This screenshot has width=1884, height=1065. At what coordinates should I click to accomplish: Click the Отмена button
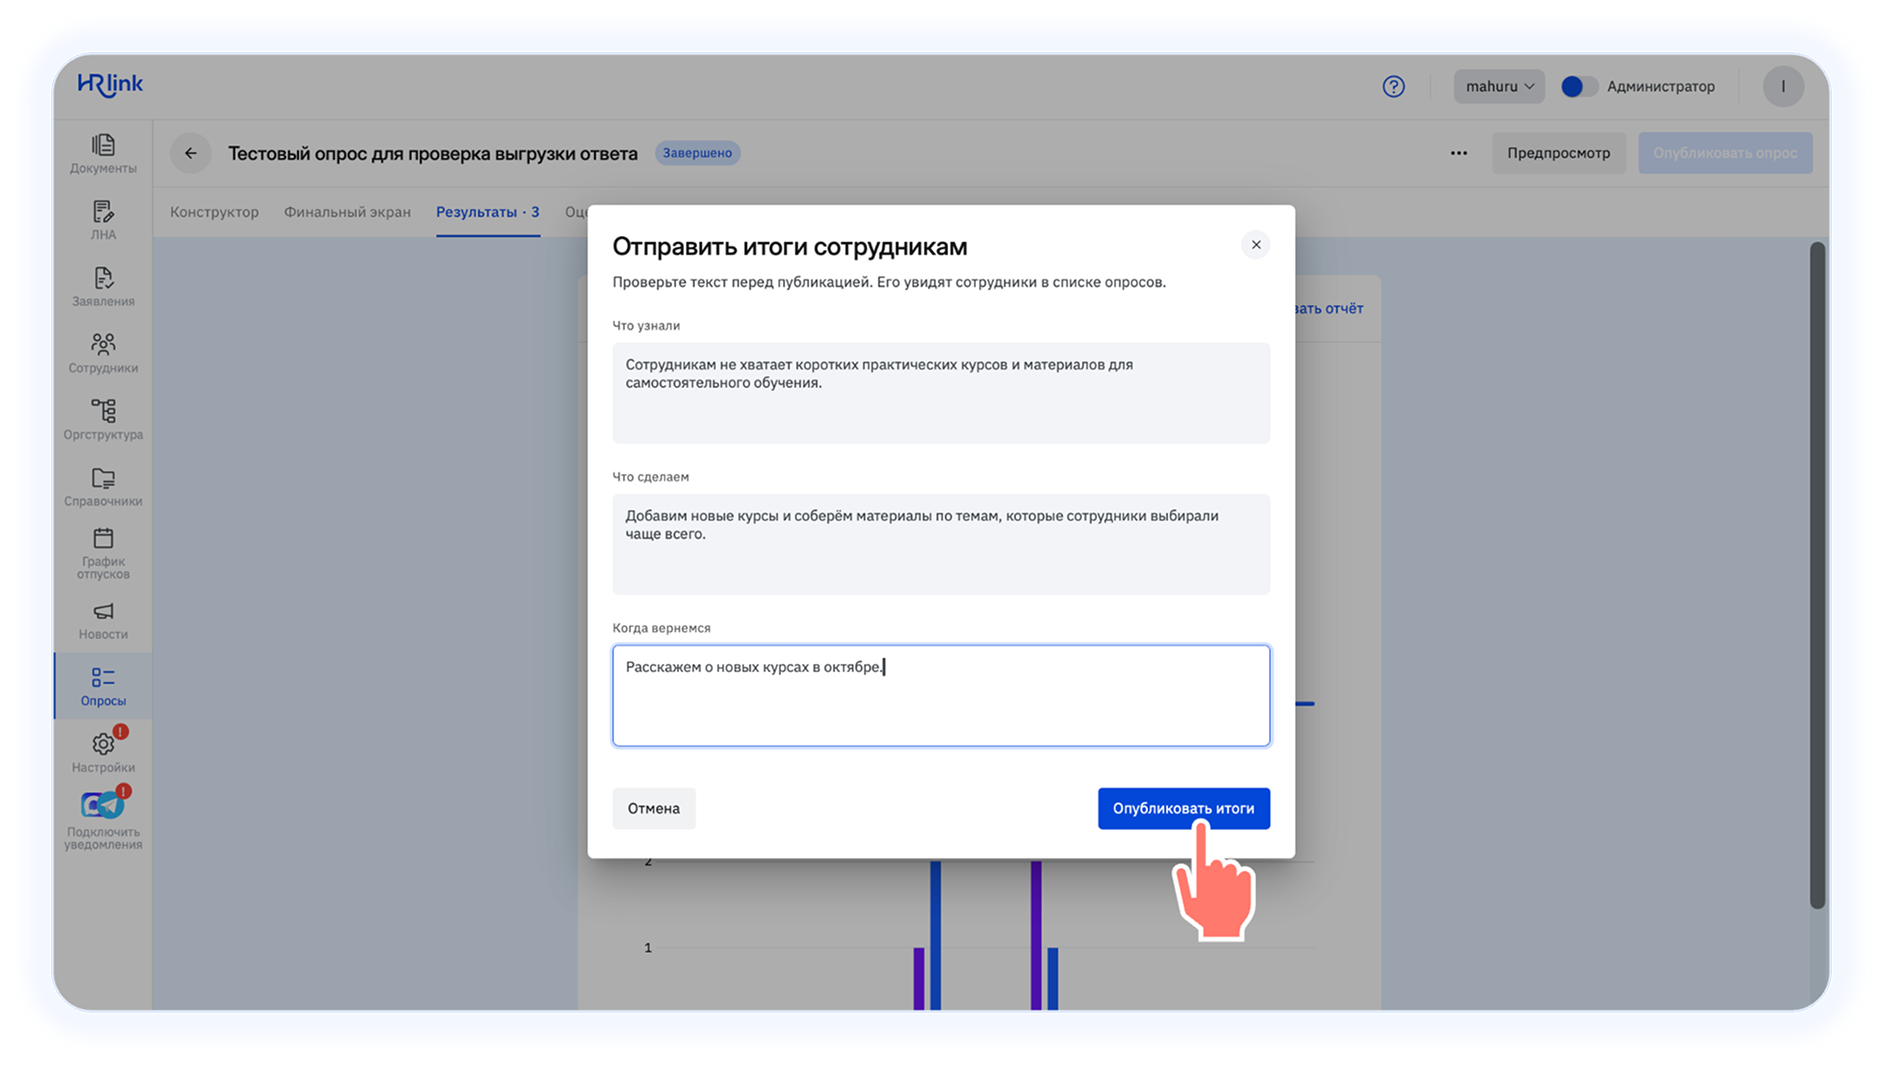[x=653, y=808]
